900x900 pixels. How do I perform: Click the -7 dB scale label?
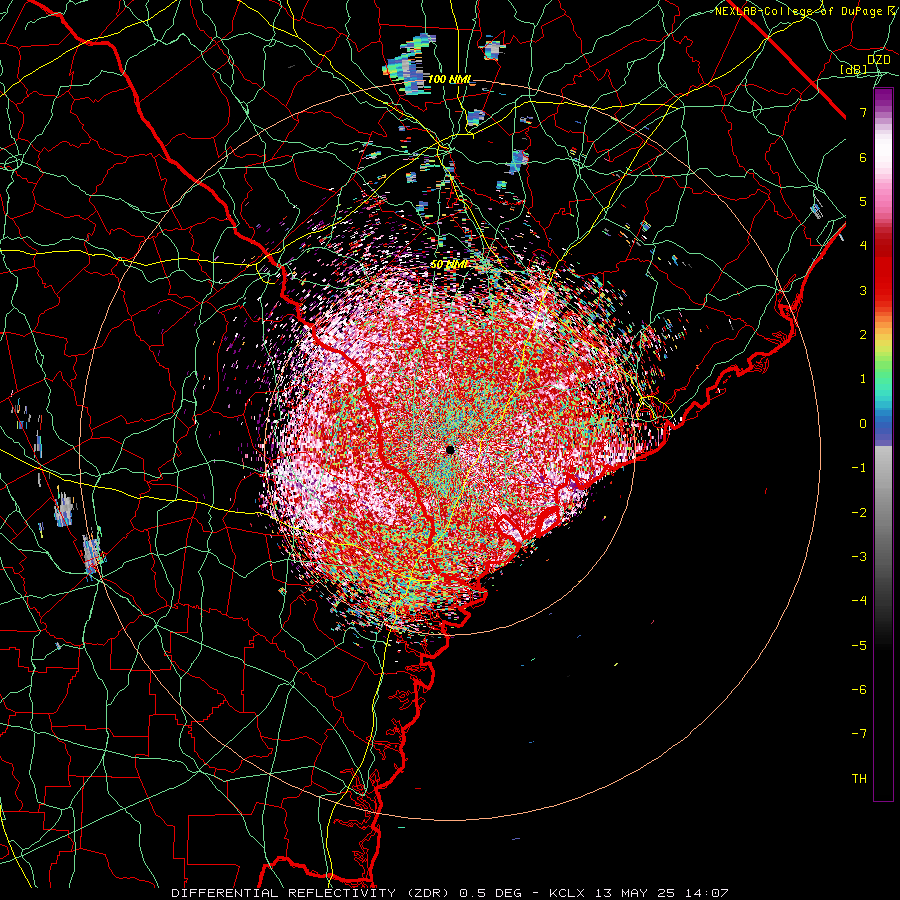click(x=859, y=734)
